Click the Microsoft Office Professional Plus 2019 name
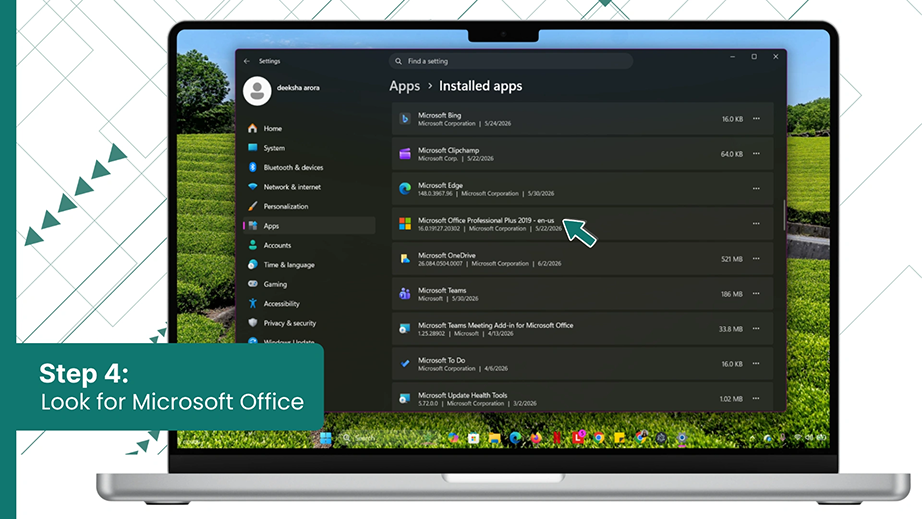The width and height of the screenshot is (922, 519). [x=486, y=220]
